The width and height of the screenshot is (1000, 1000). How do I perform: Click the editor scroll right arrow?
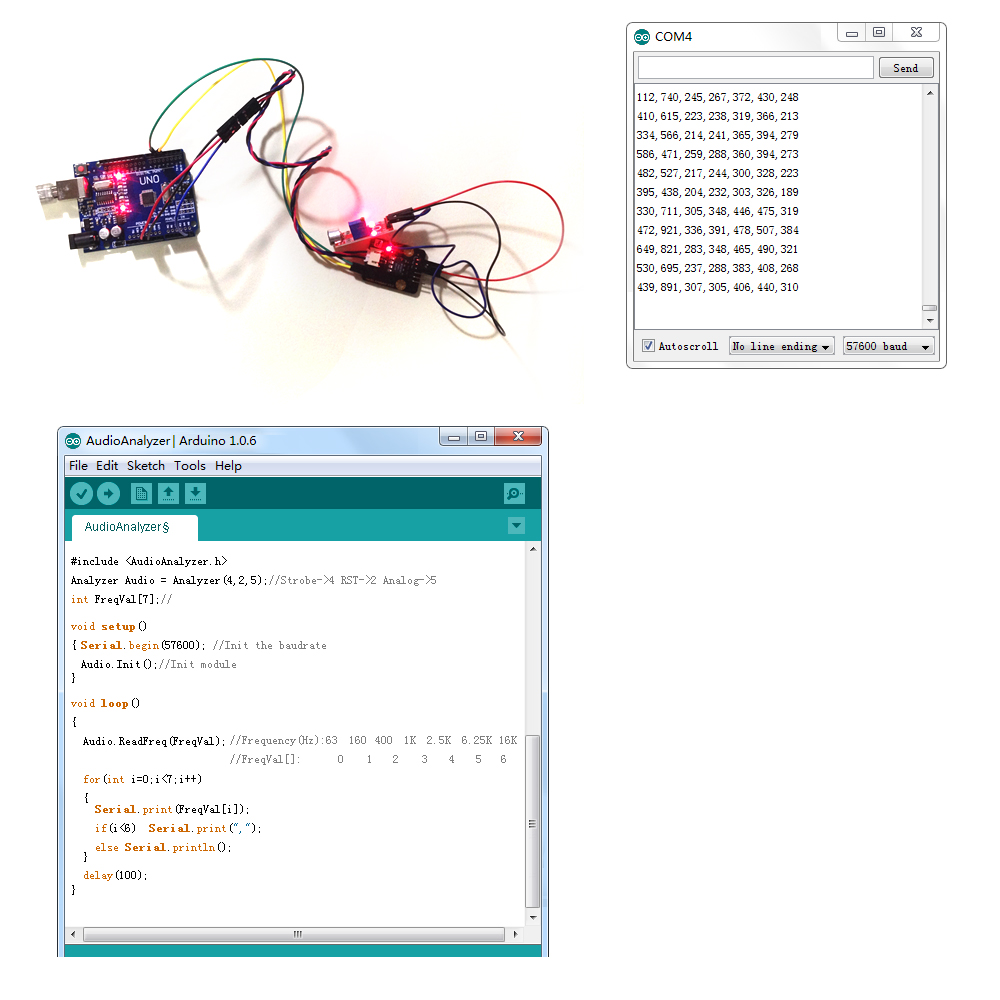tap(515, 934)
